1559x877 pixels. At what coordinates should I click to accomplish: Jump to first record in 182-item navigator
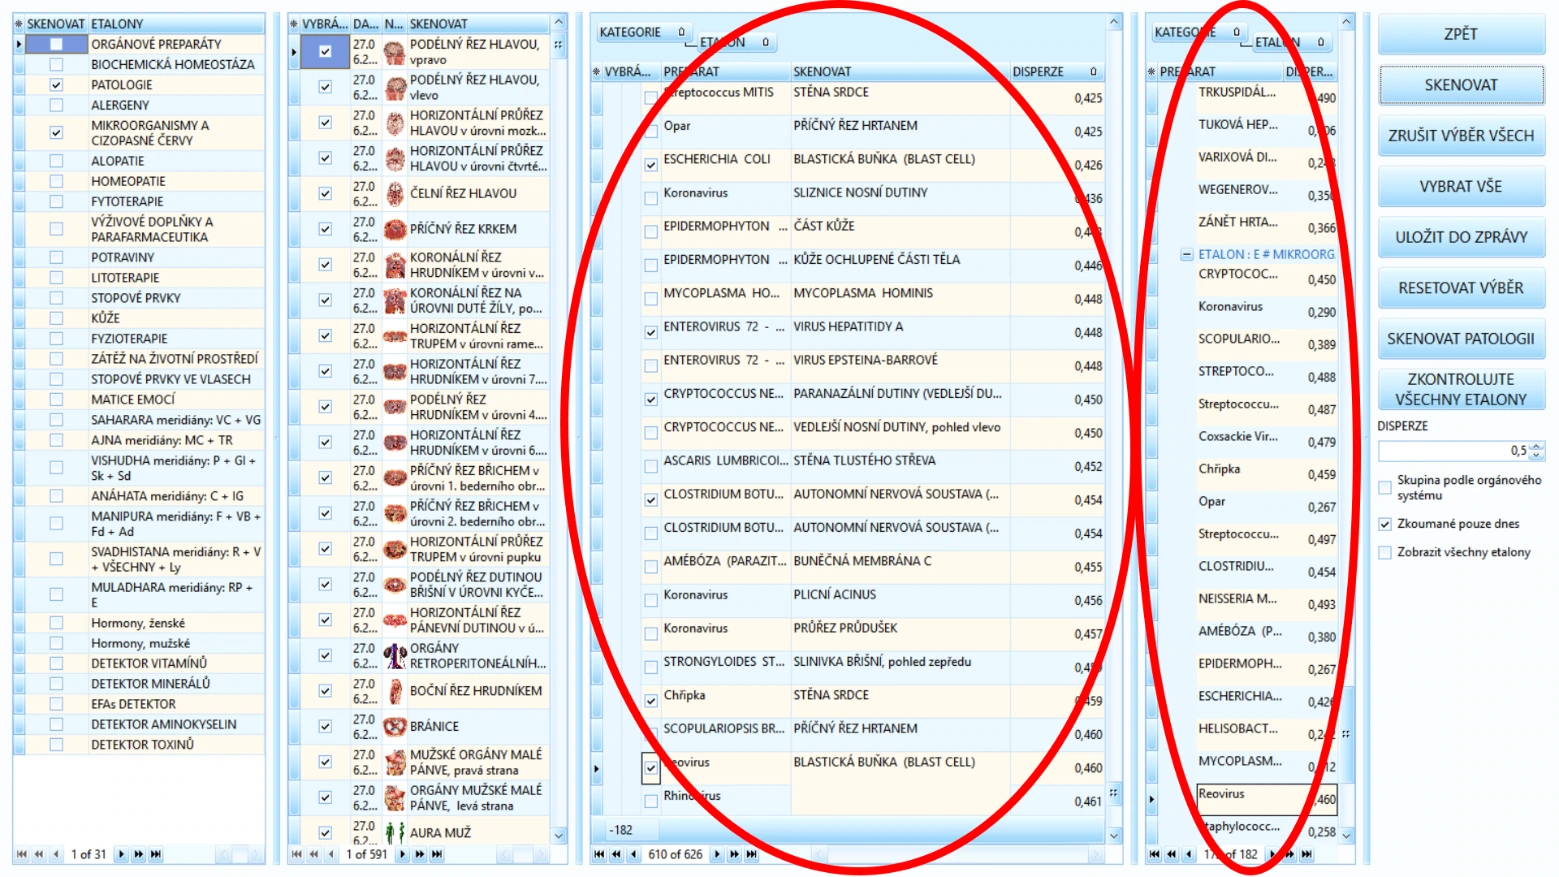pyautogui.click(x=1155, y=854)
